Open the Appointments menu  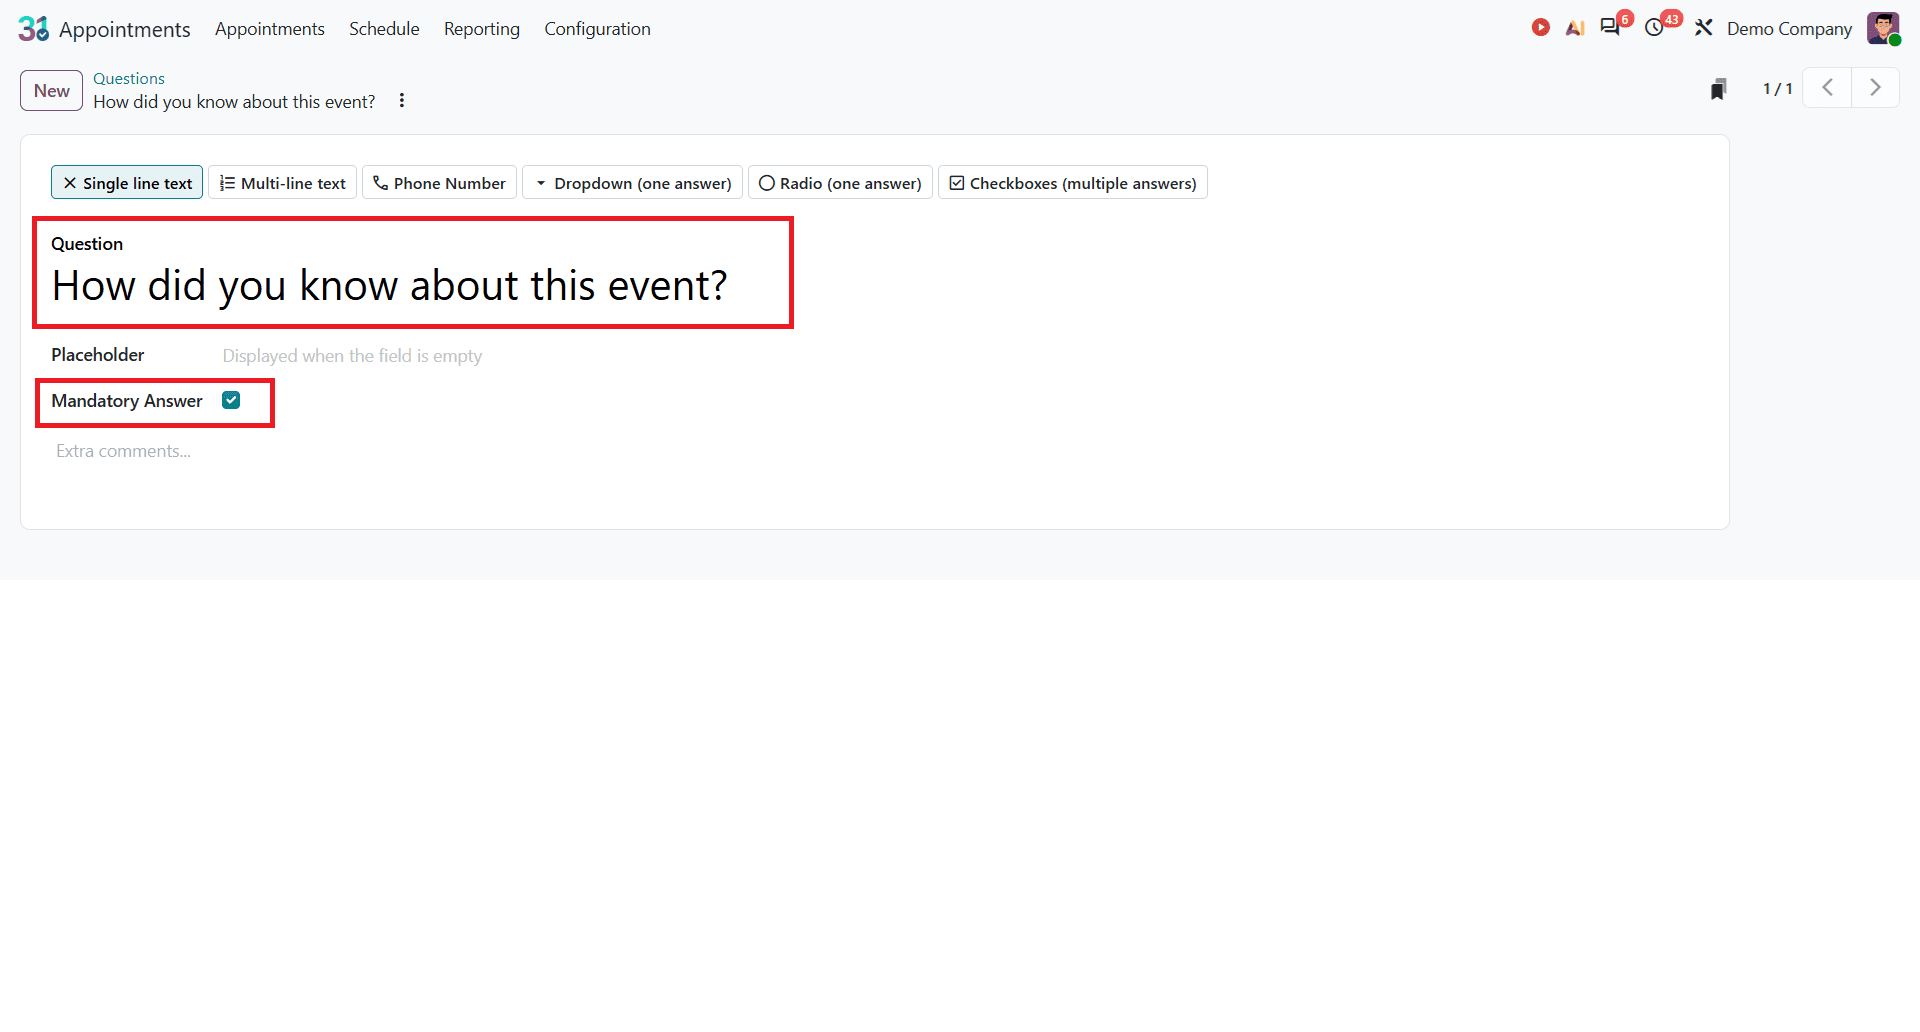tap(269, 29)
